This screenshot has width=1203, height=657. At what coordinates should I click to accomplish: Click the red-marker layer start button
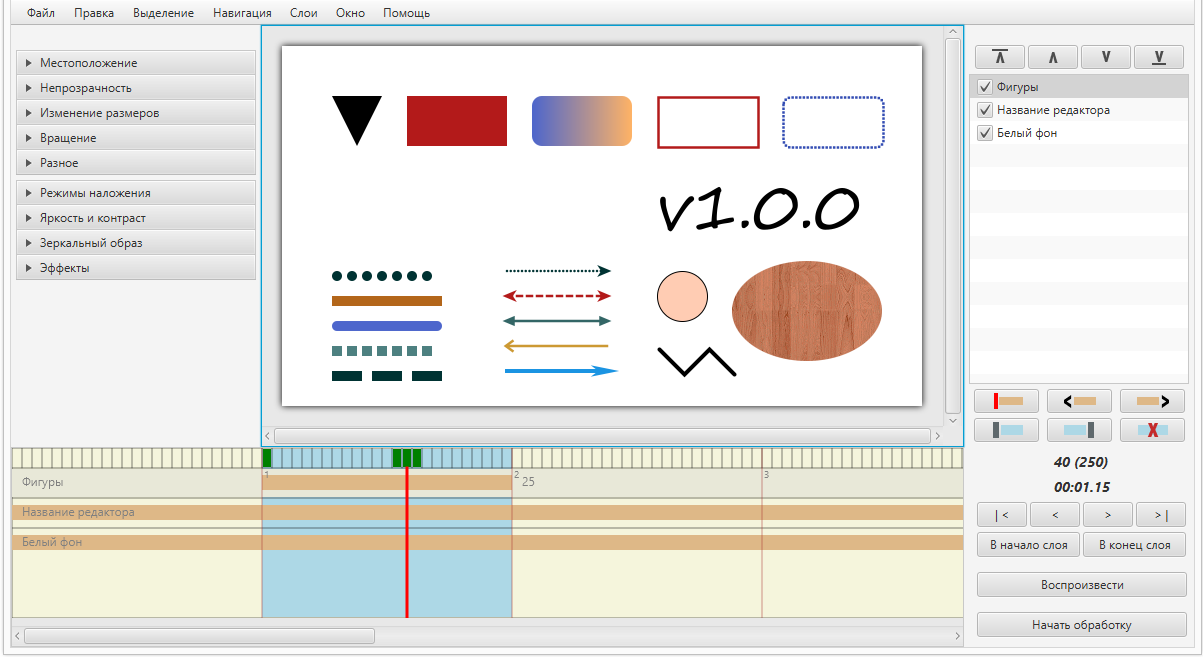point(1006,401)
